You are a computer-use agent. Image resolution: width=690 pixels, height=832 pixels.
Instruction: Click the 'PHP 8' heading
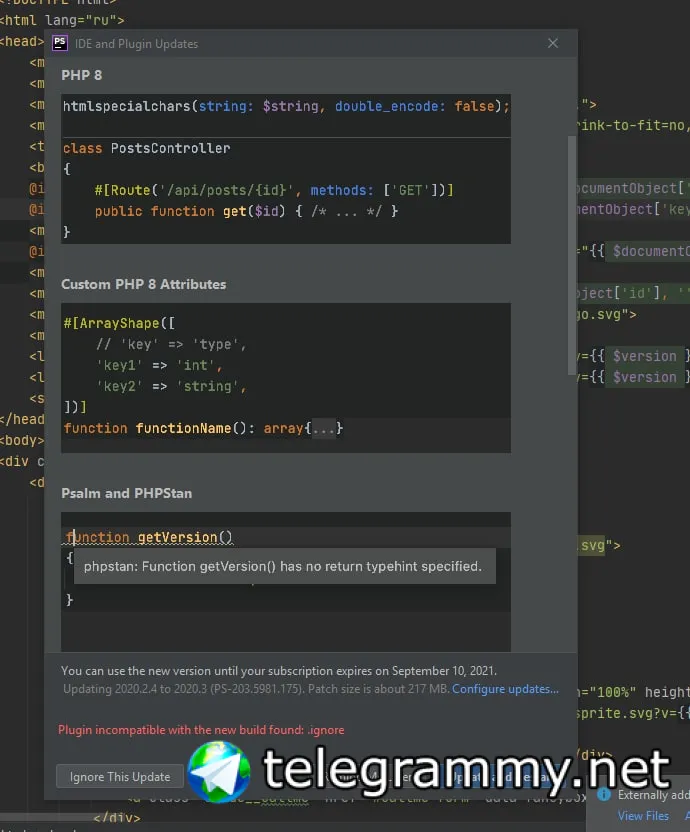82,75
